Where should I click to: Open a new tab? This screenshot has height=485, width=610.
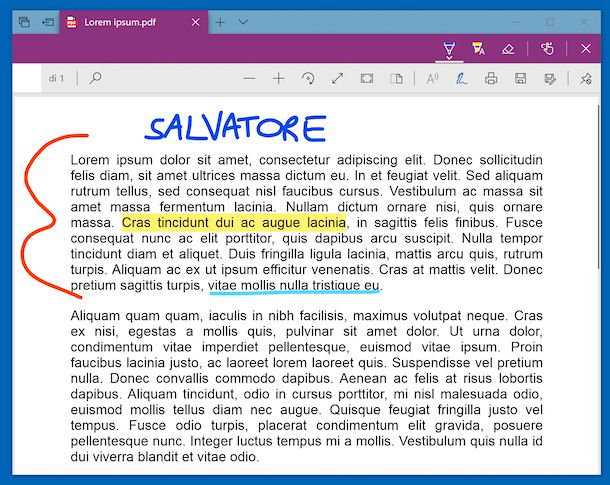pos(220,22)
